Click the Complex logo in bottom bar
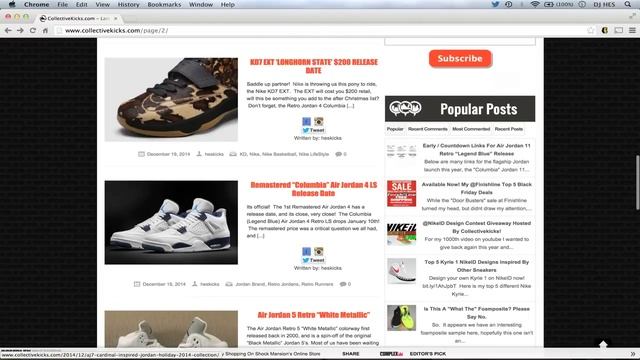640x360 pixels. [x=391, y=354]
